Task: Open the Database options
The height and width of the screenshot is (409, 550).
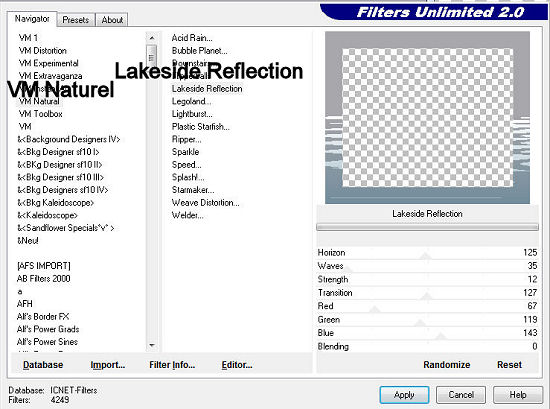Action: click(43, 365)
